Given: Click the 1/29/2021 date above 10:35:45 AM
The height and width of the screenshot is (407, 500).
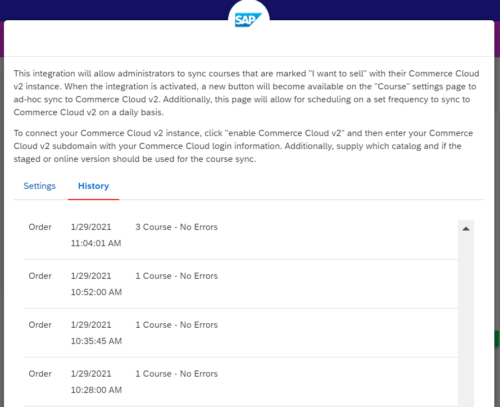Looking at the screenshot, I should (91, 325).
